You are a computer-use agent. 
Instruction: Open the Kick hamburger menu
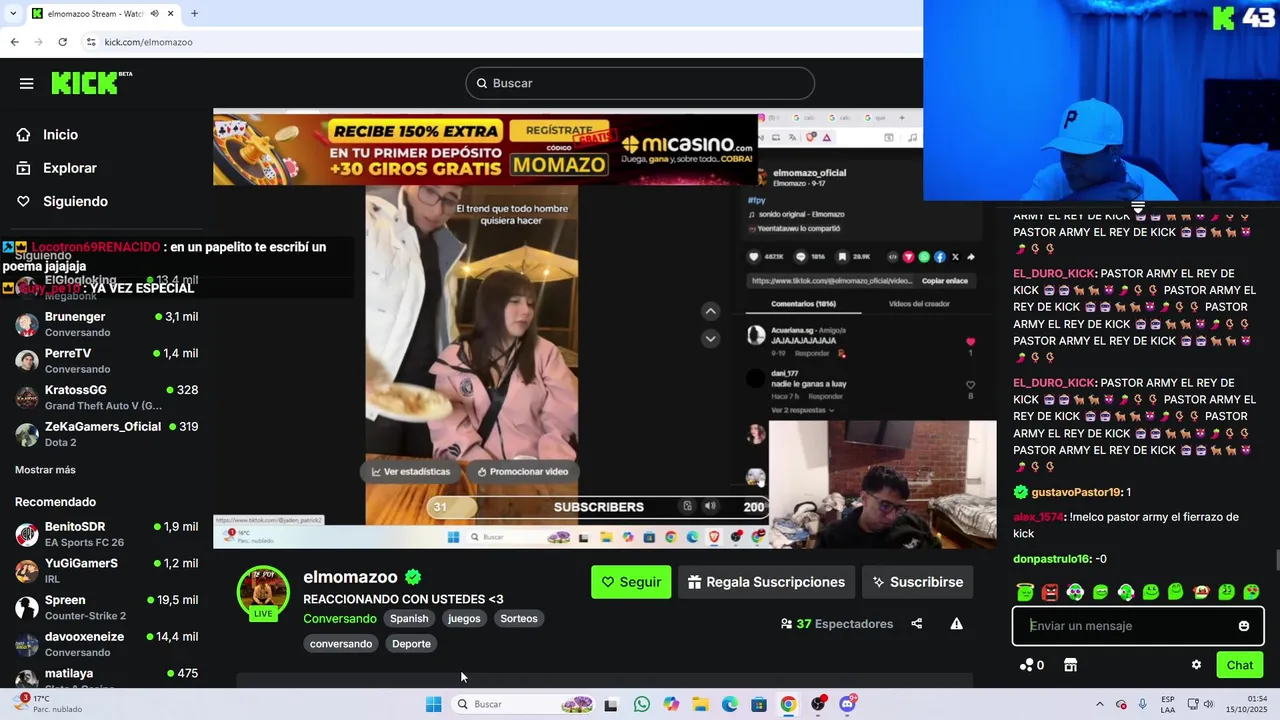(26, 83)
